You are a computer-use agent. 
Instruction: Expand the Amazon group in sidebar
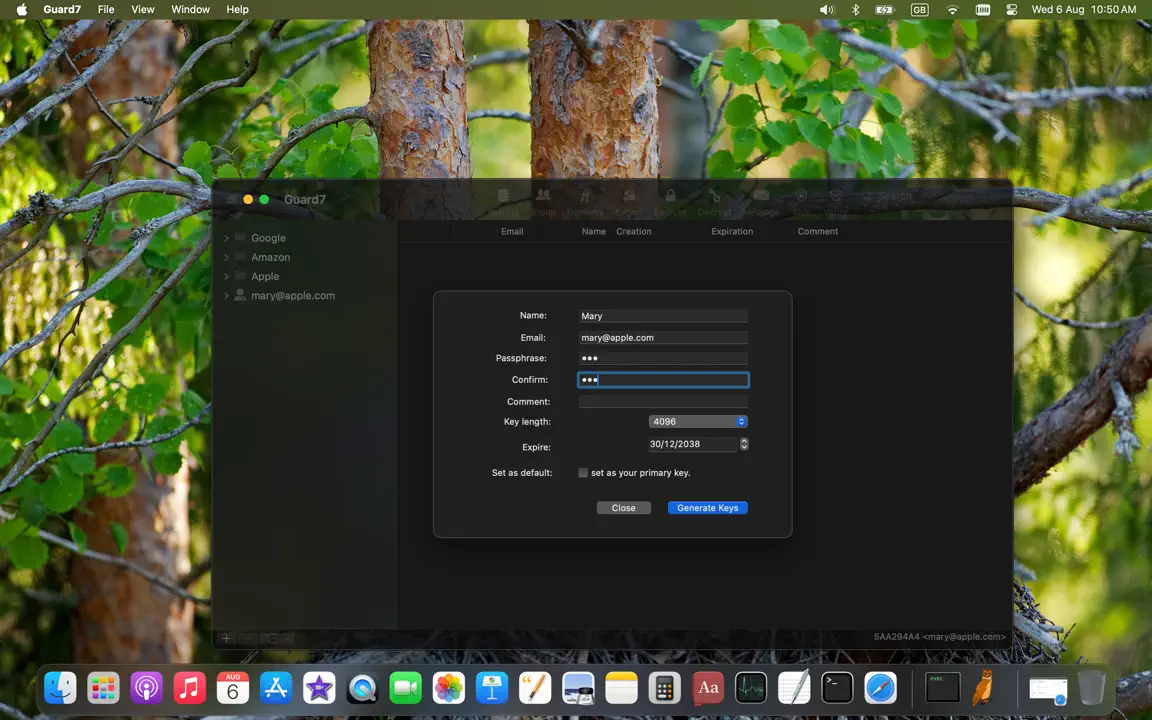[x=226, y=257]
